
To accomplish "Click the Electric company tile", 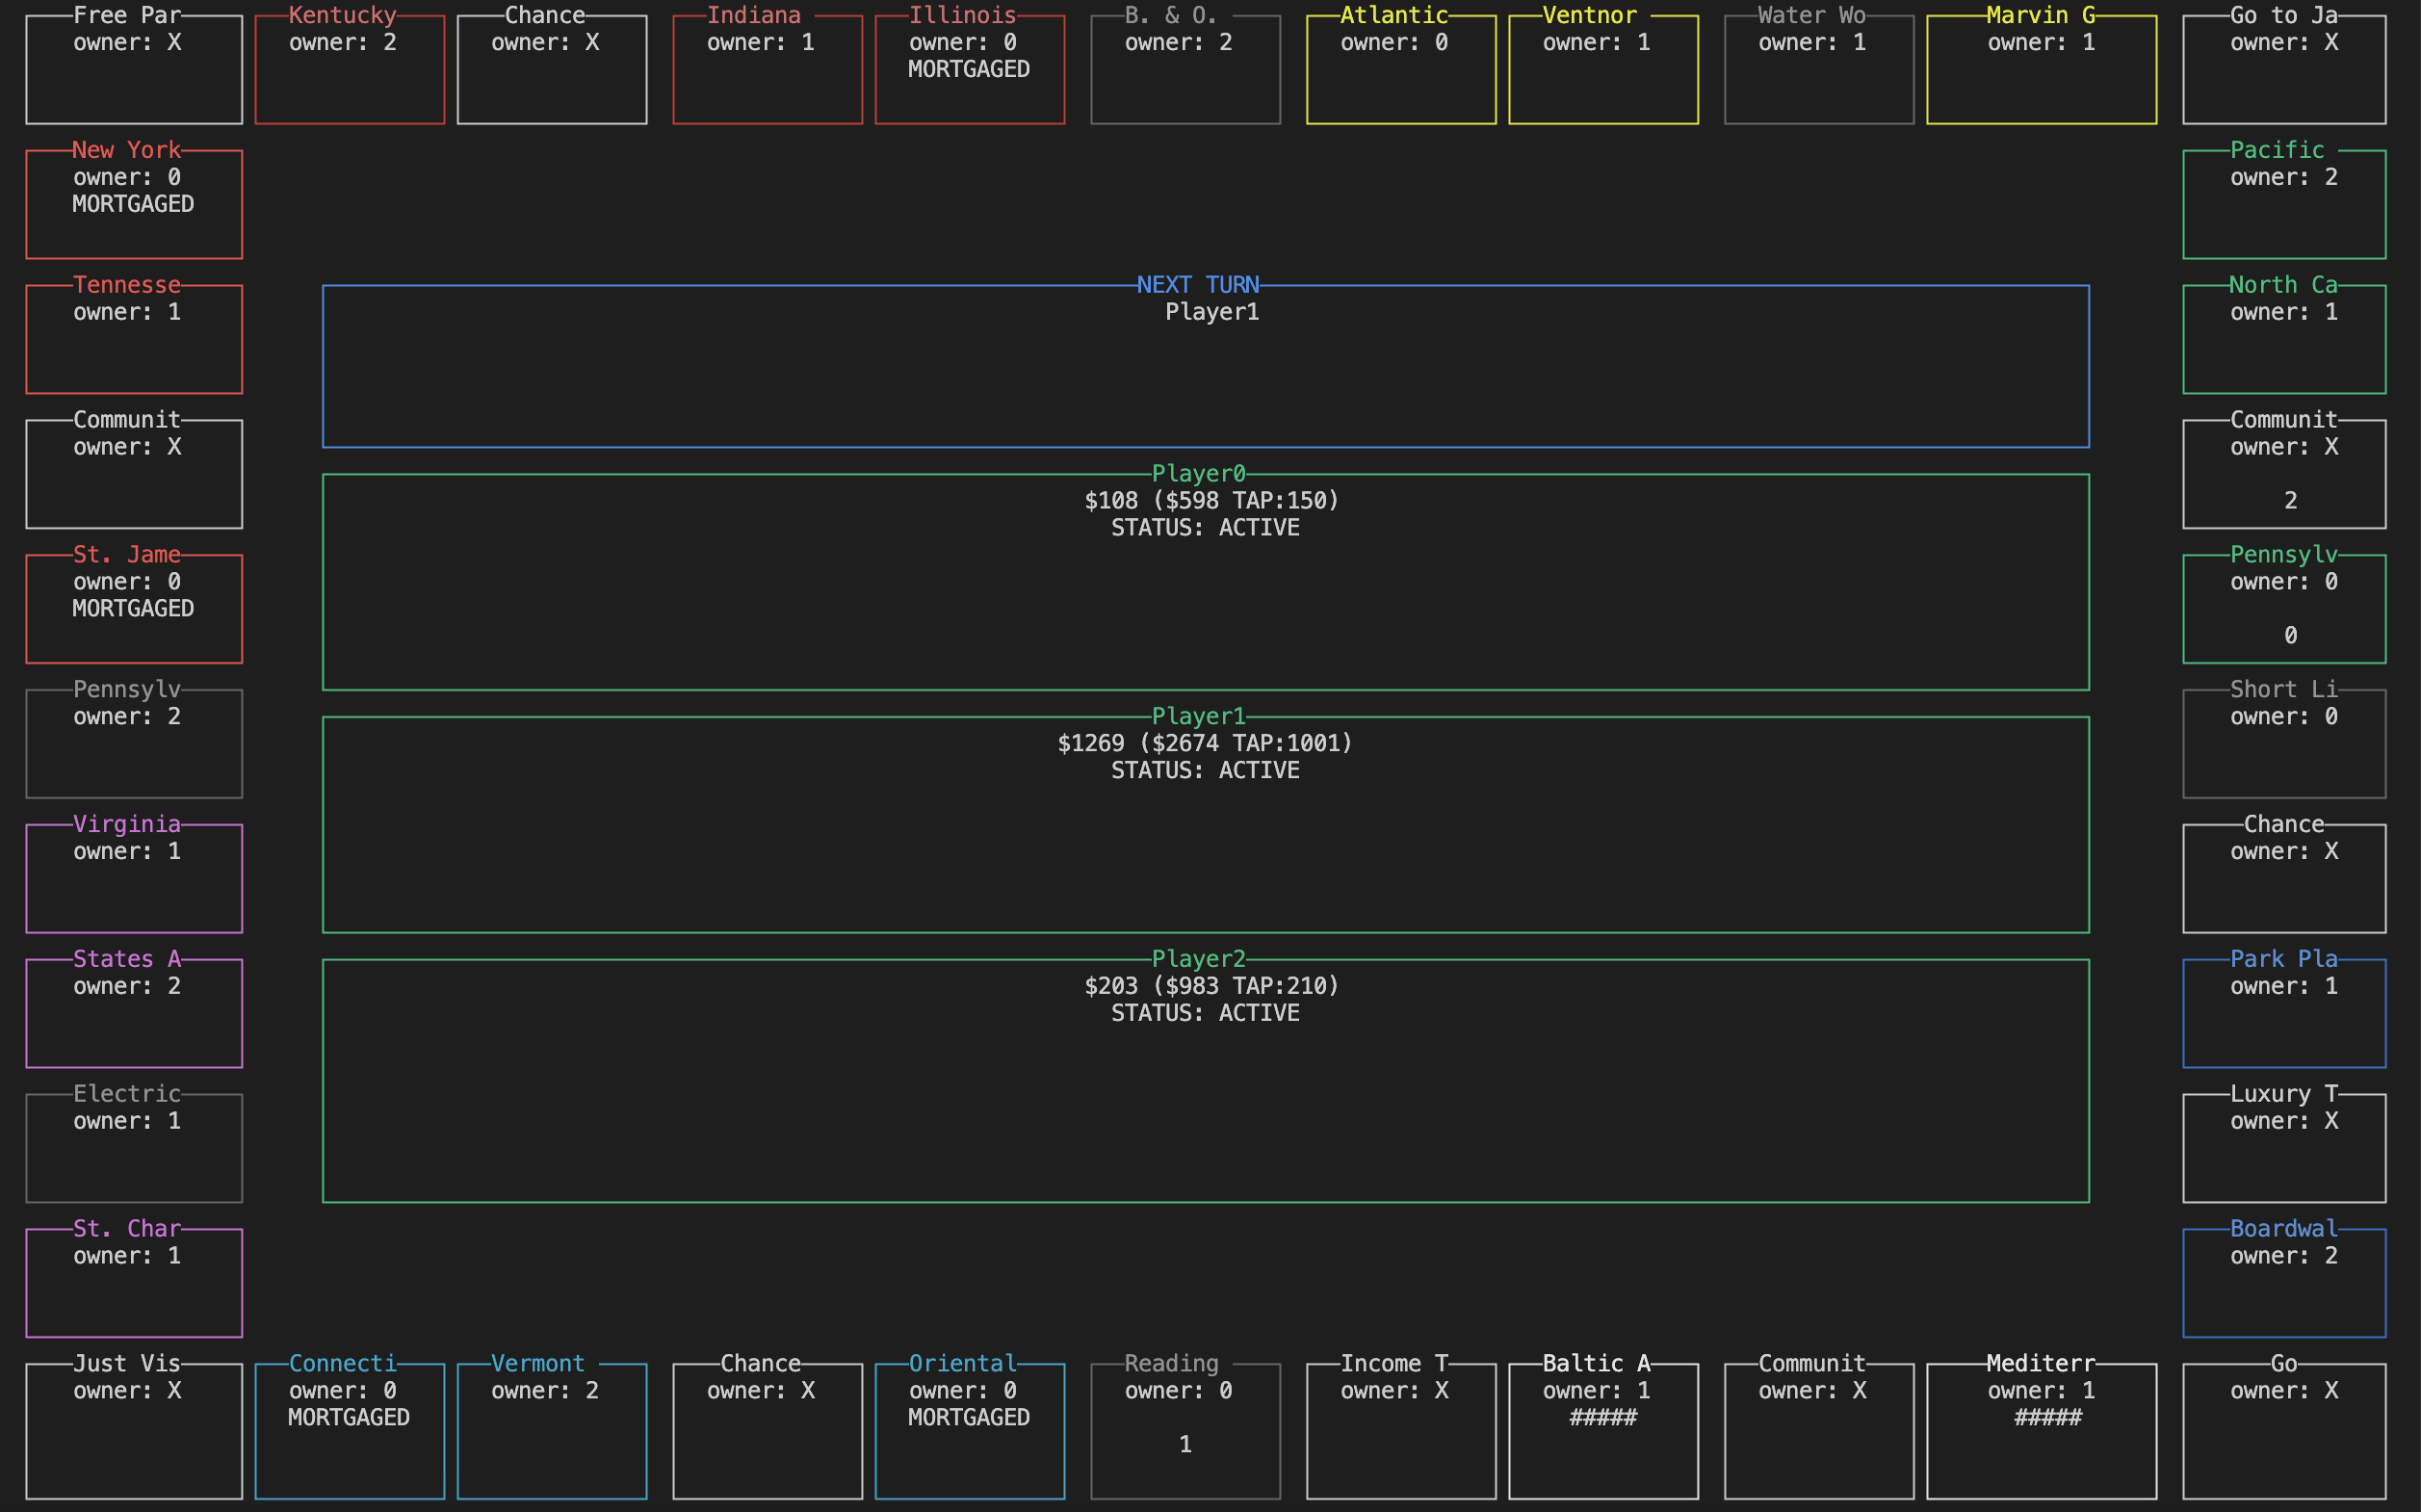I will 133,1147.
